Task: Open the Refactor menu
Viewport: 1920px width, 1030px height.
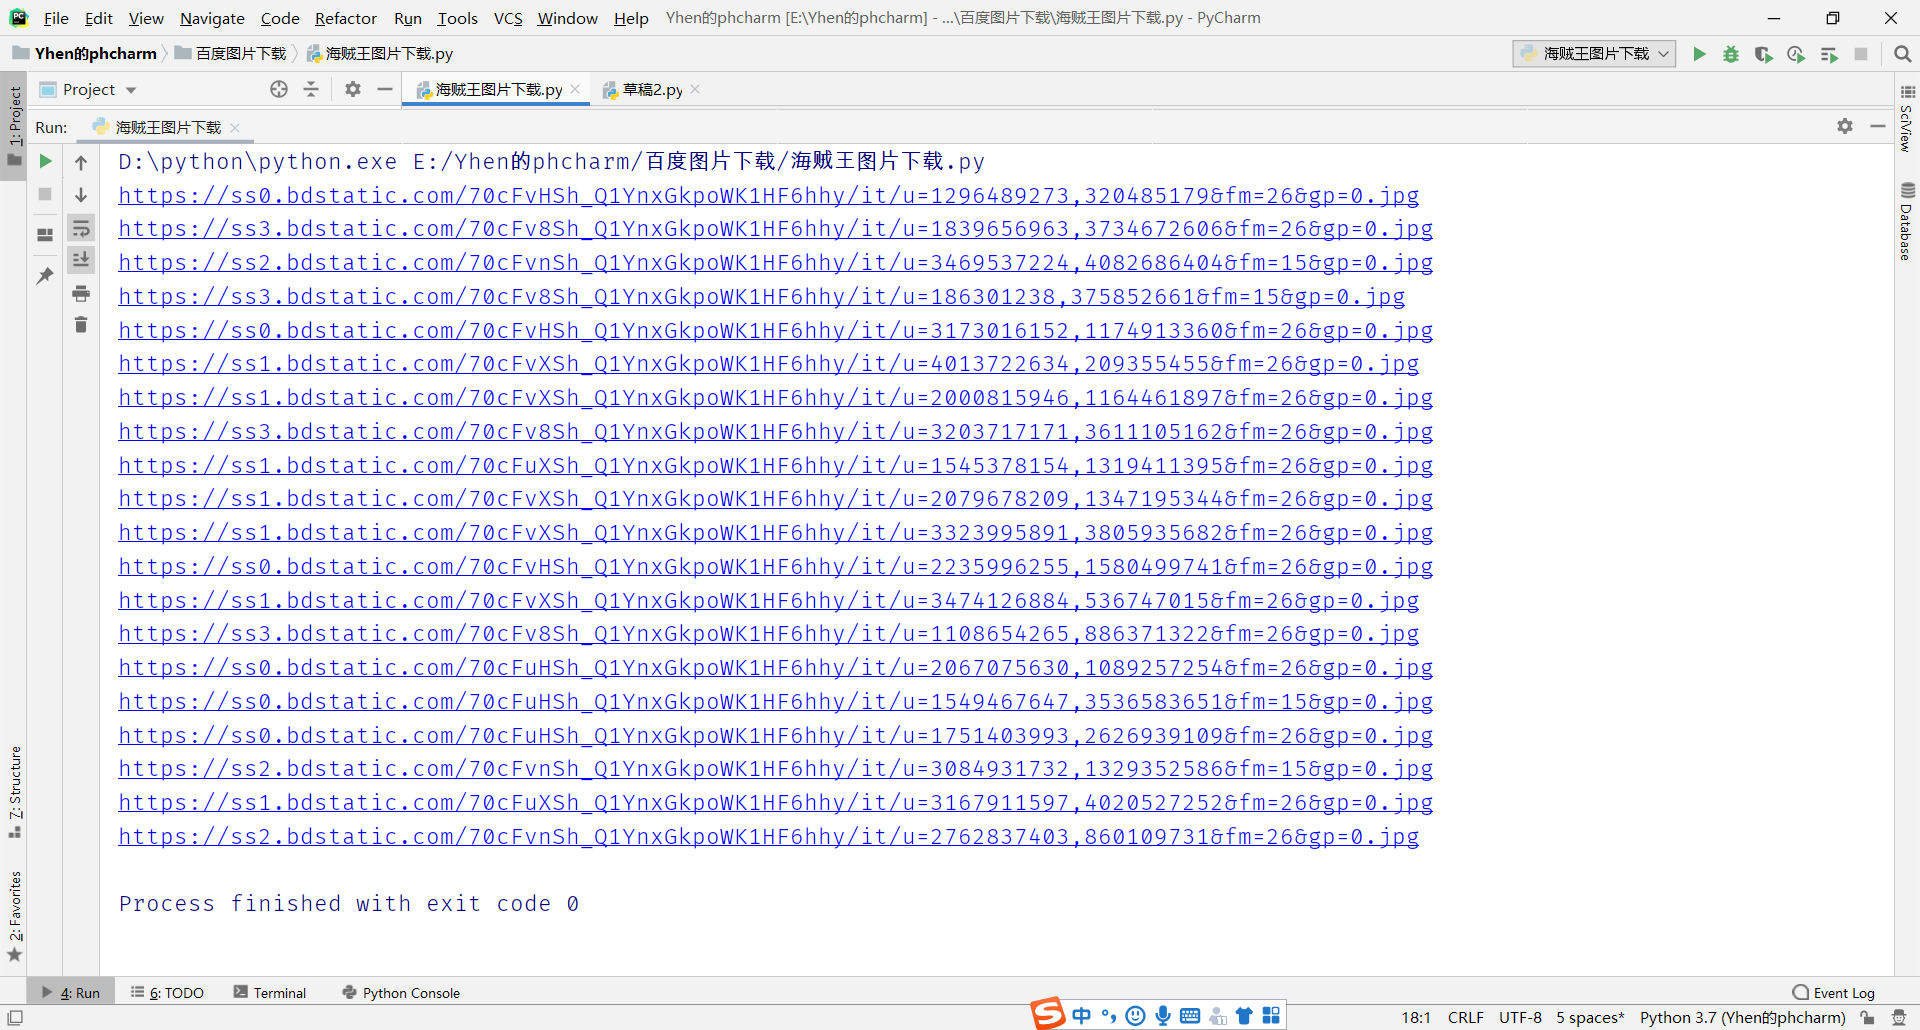Action: [x=345, y=18]
